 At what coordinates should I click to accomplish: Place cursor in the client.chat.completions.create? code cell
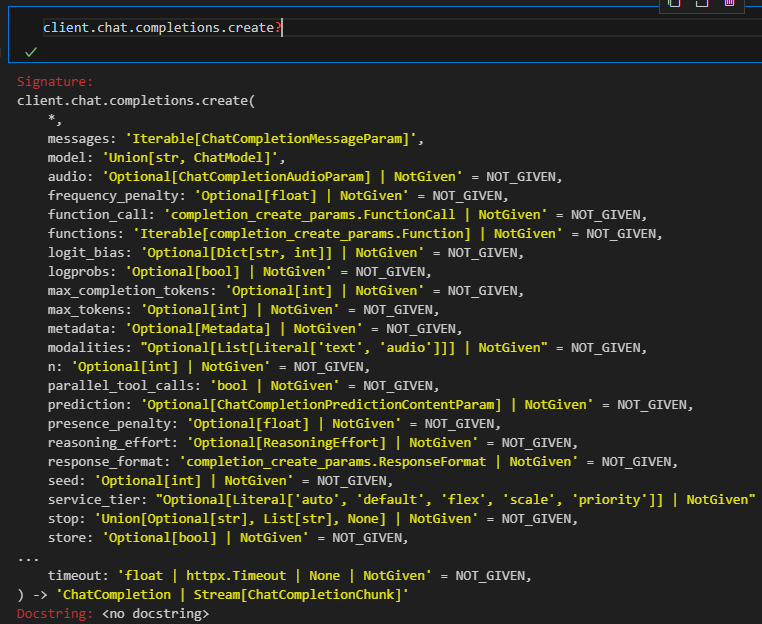[x=402, y=28]
